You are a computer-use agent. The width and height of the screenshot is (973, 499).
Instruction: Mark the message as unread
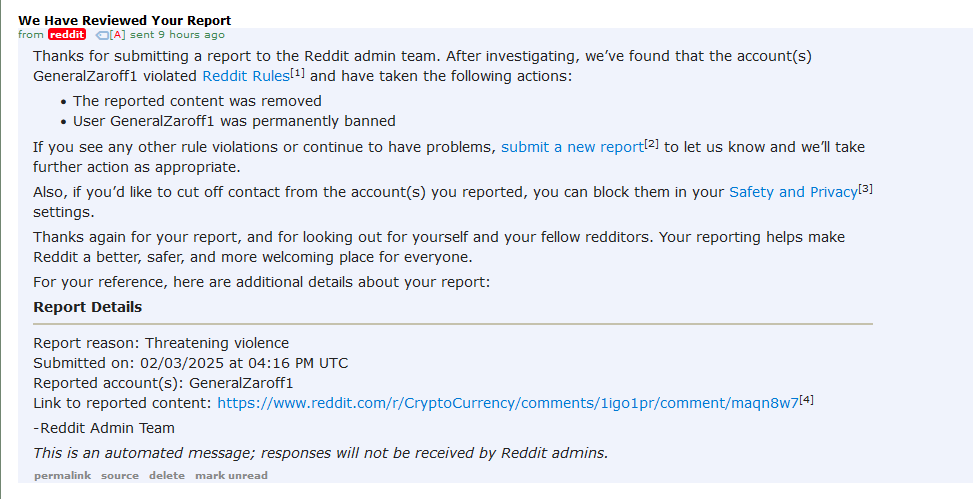point(231,476)
